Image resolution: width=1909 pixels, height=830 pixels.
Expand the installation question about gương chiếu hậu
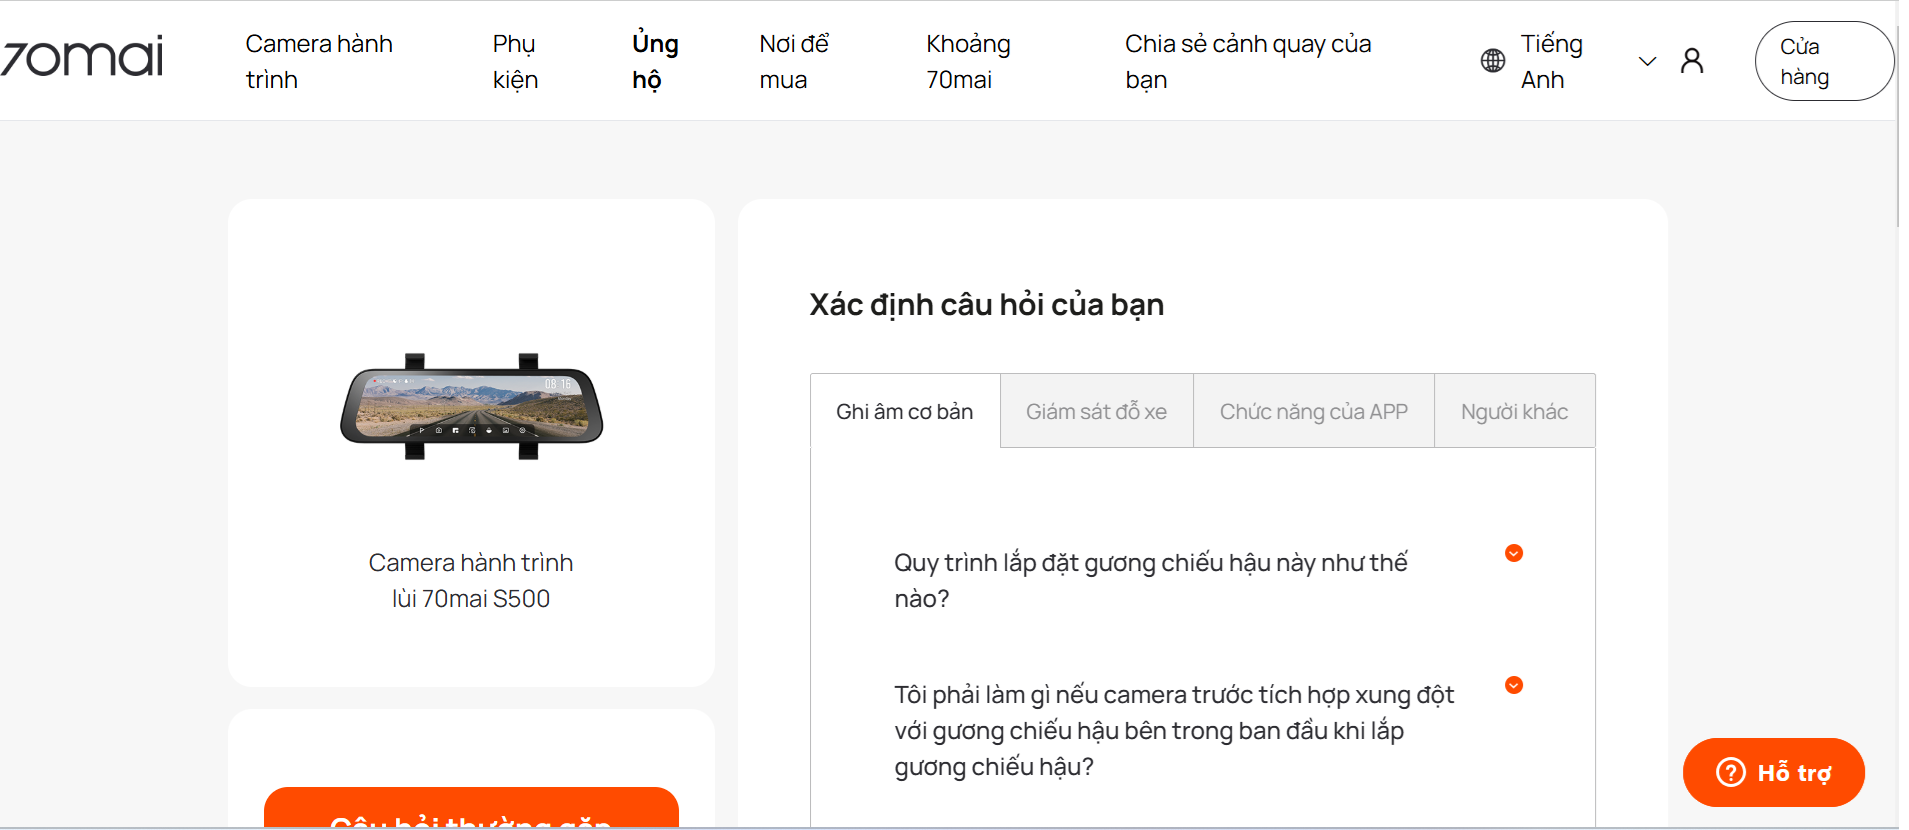1150,580
